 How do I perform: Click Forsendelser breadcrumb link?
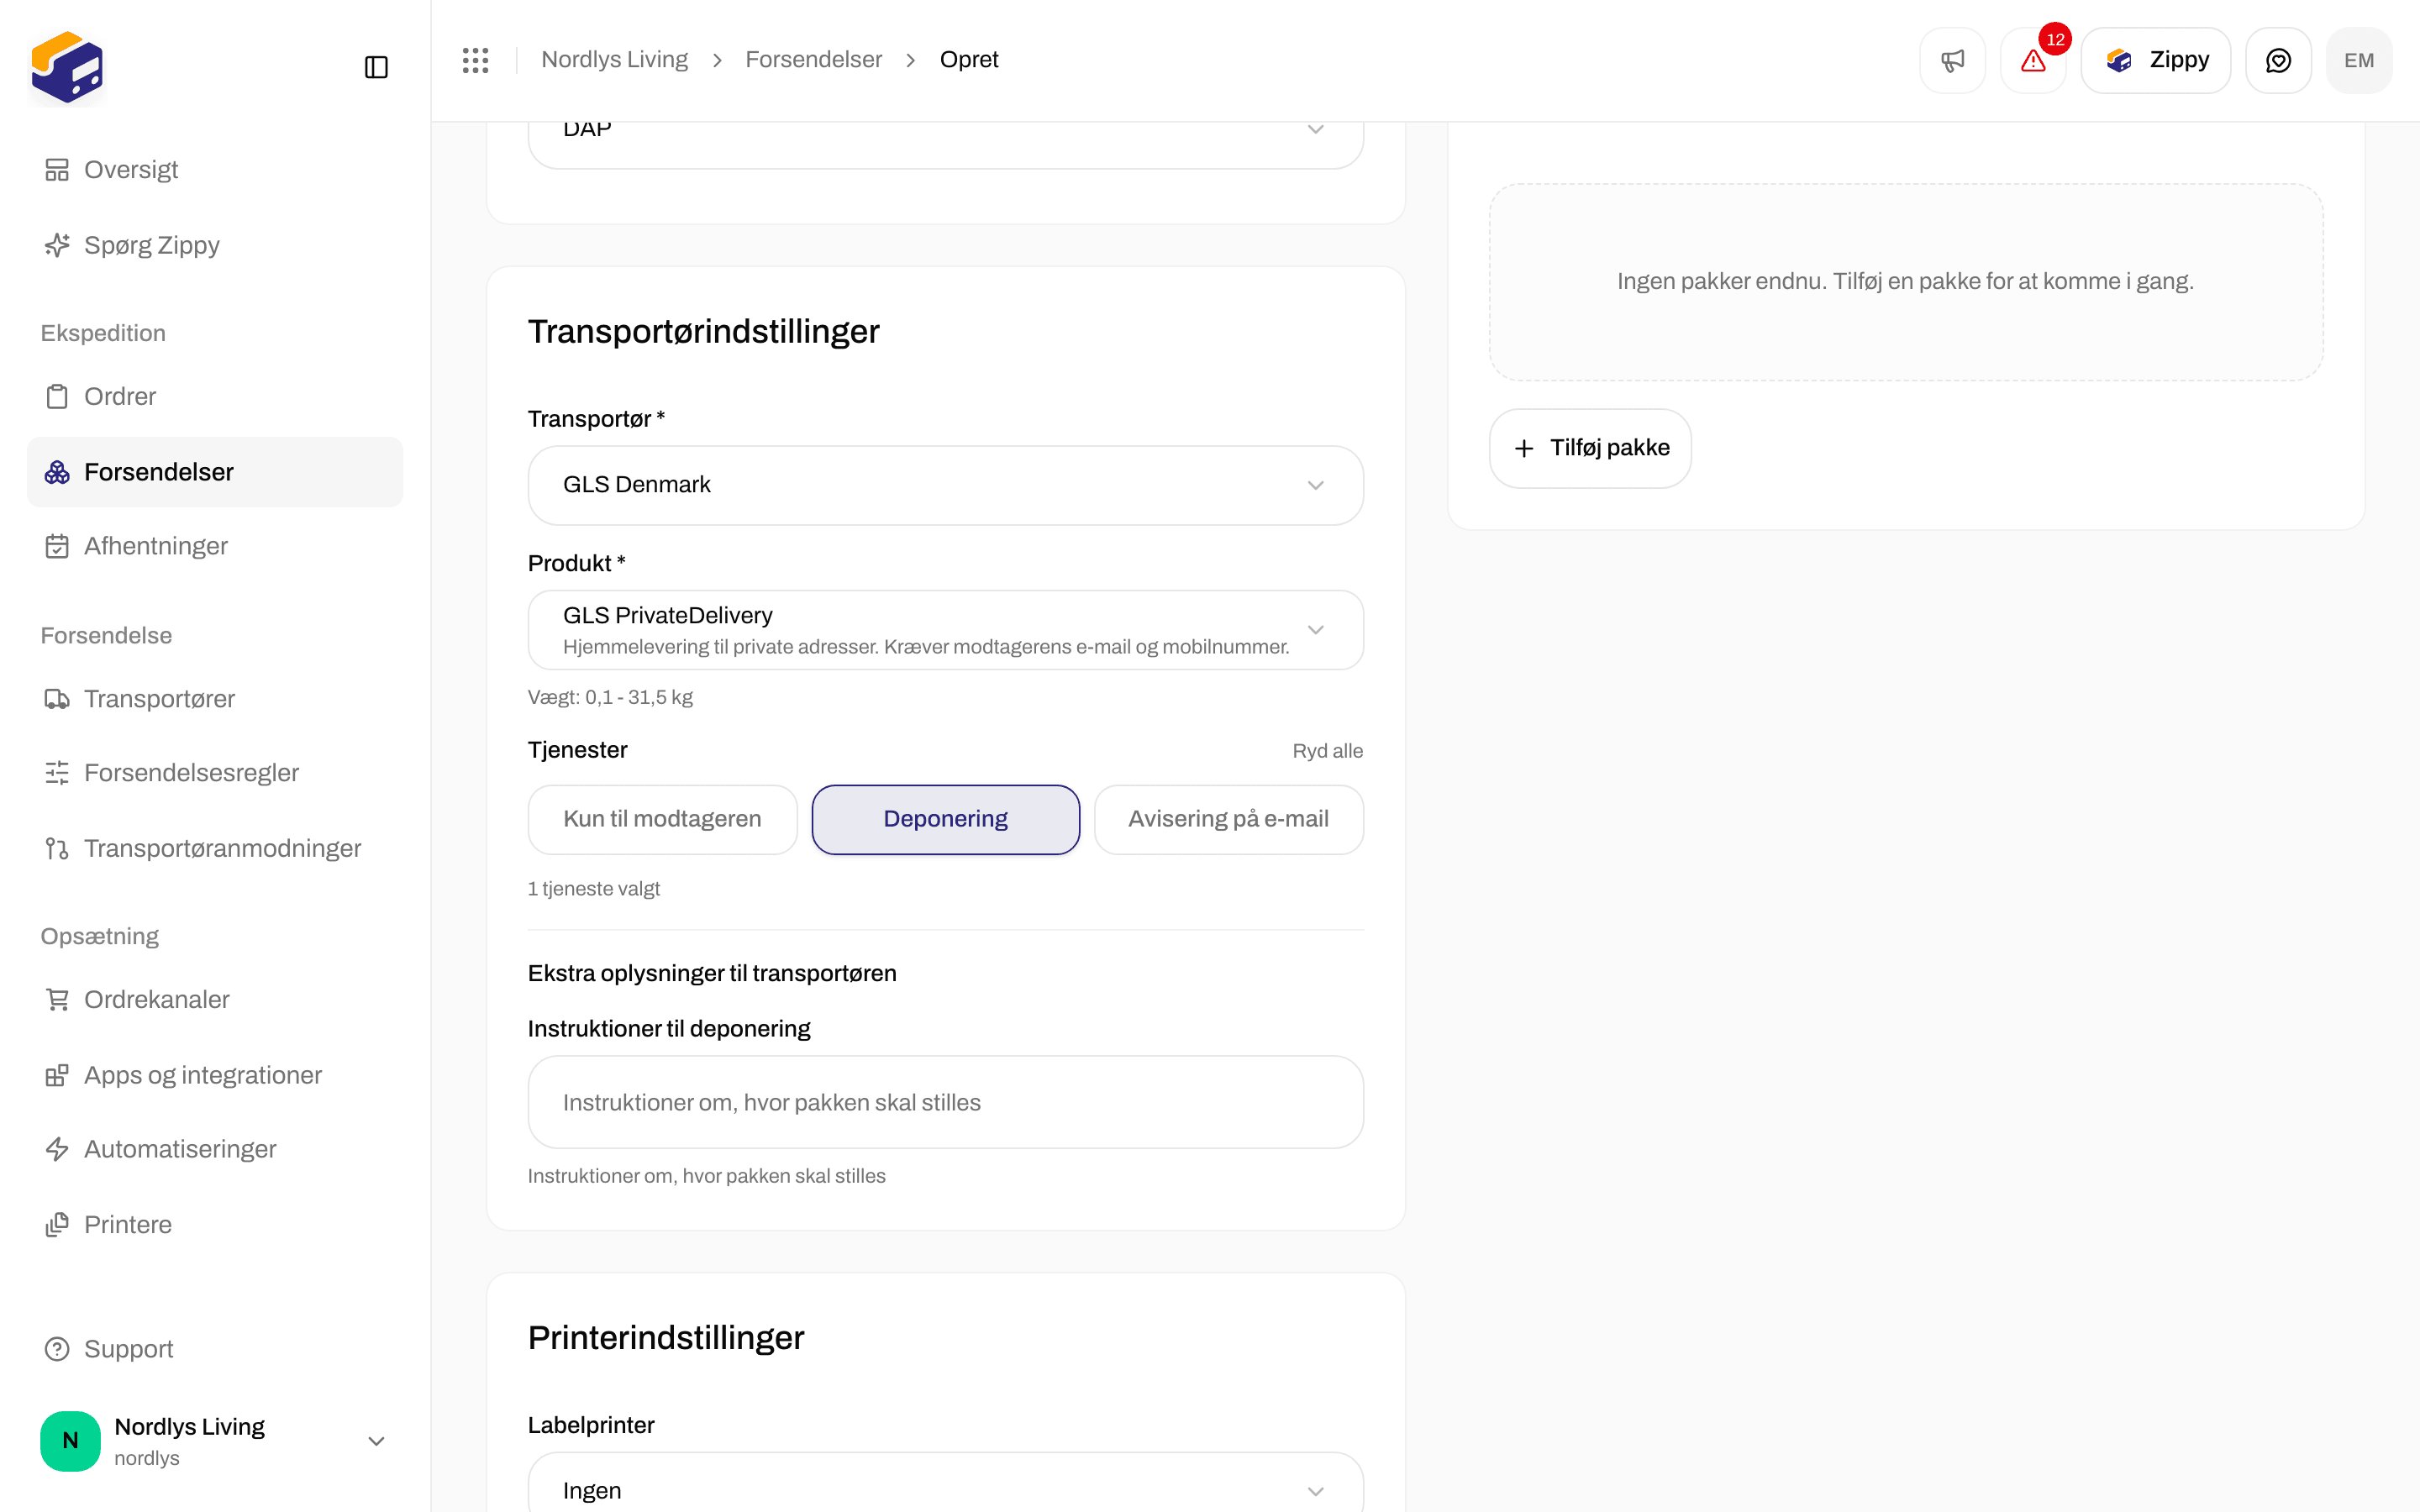pos(813,60)
